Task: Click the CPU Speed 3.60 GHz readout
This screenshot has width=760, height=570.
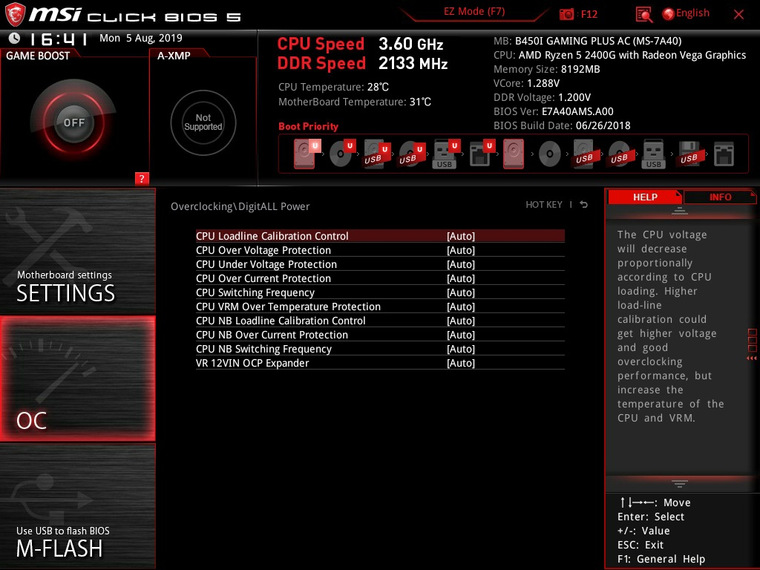Action: [360, 44]
